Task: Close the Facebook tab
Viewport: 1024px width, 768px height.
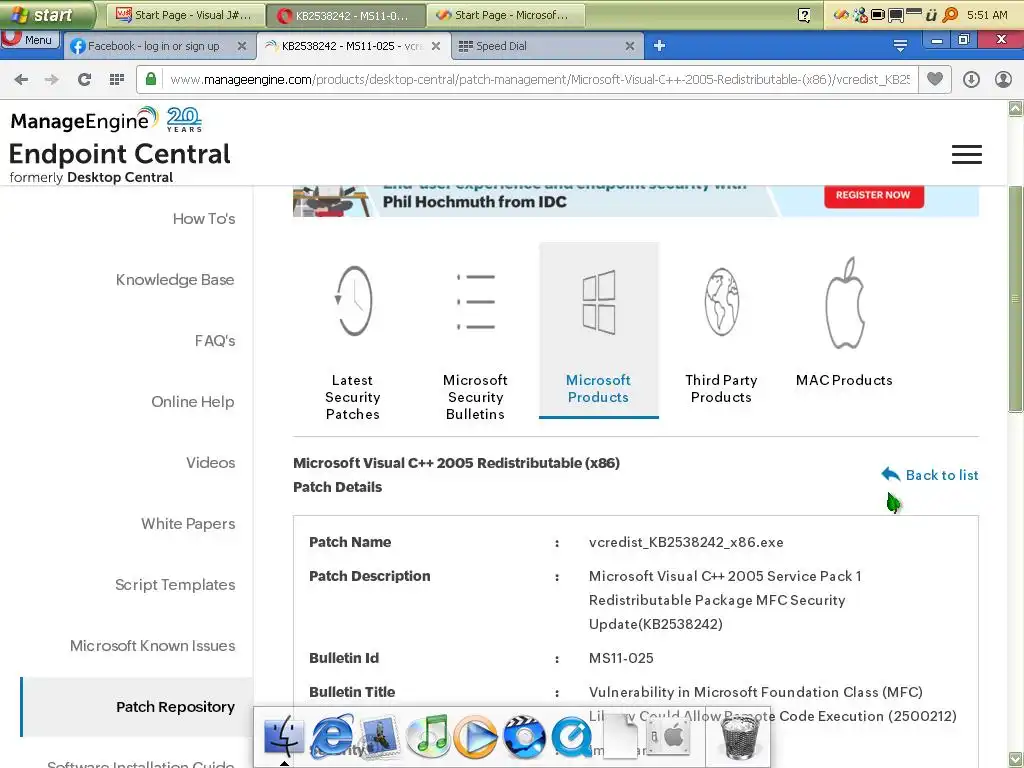Action: tap(242, 46)
